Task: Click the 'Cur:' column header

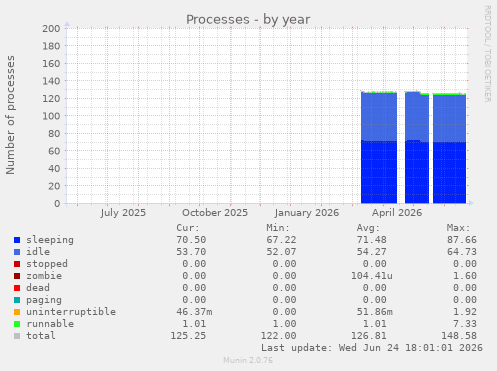Action: pos(188,228)
